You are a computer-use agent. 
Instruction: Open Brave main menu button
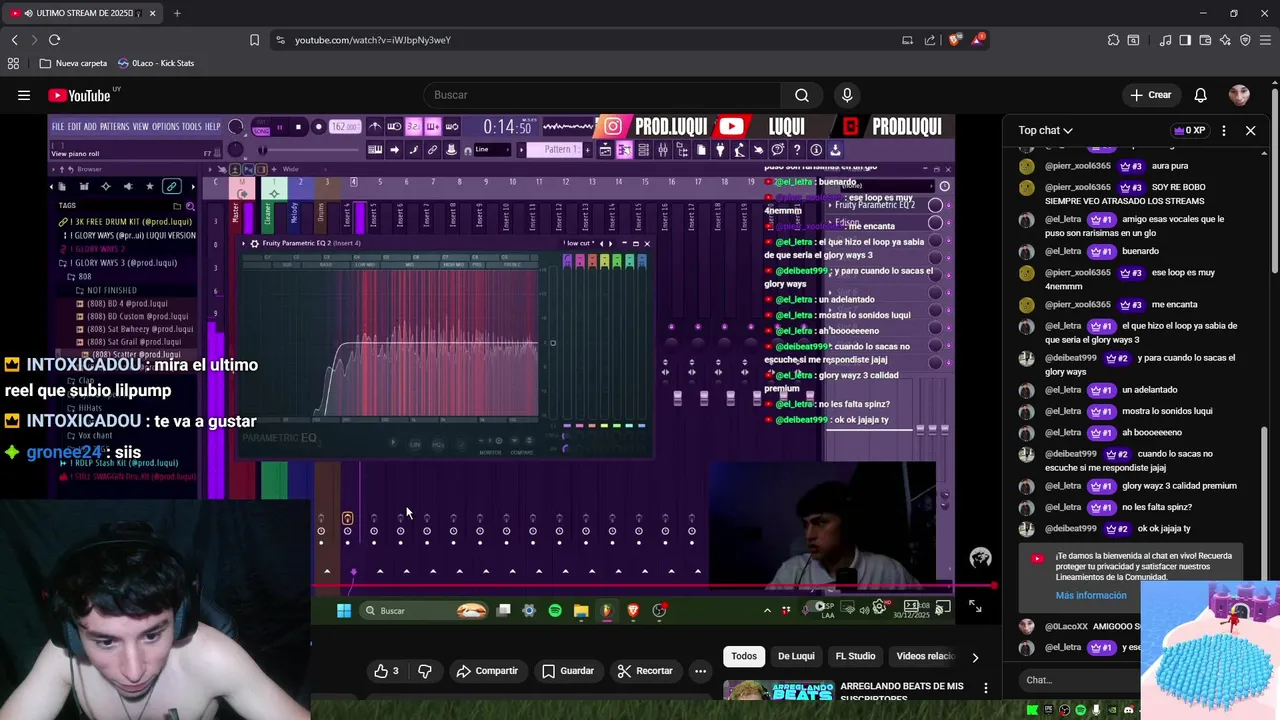[x=1265, y=40]
